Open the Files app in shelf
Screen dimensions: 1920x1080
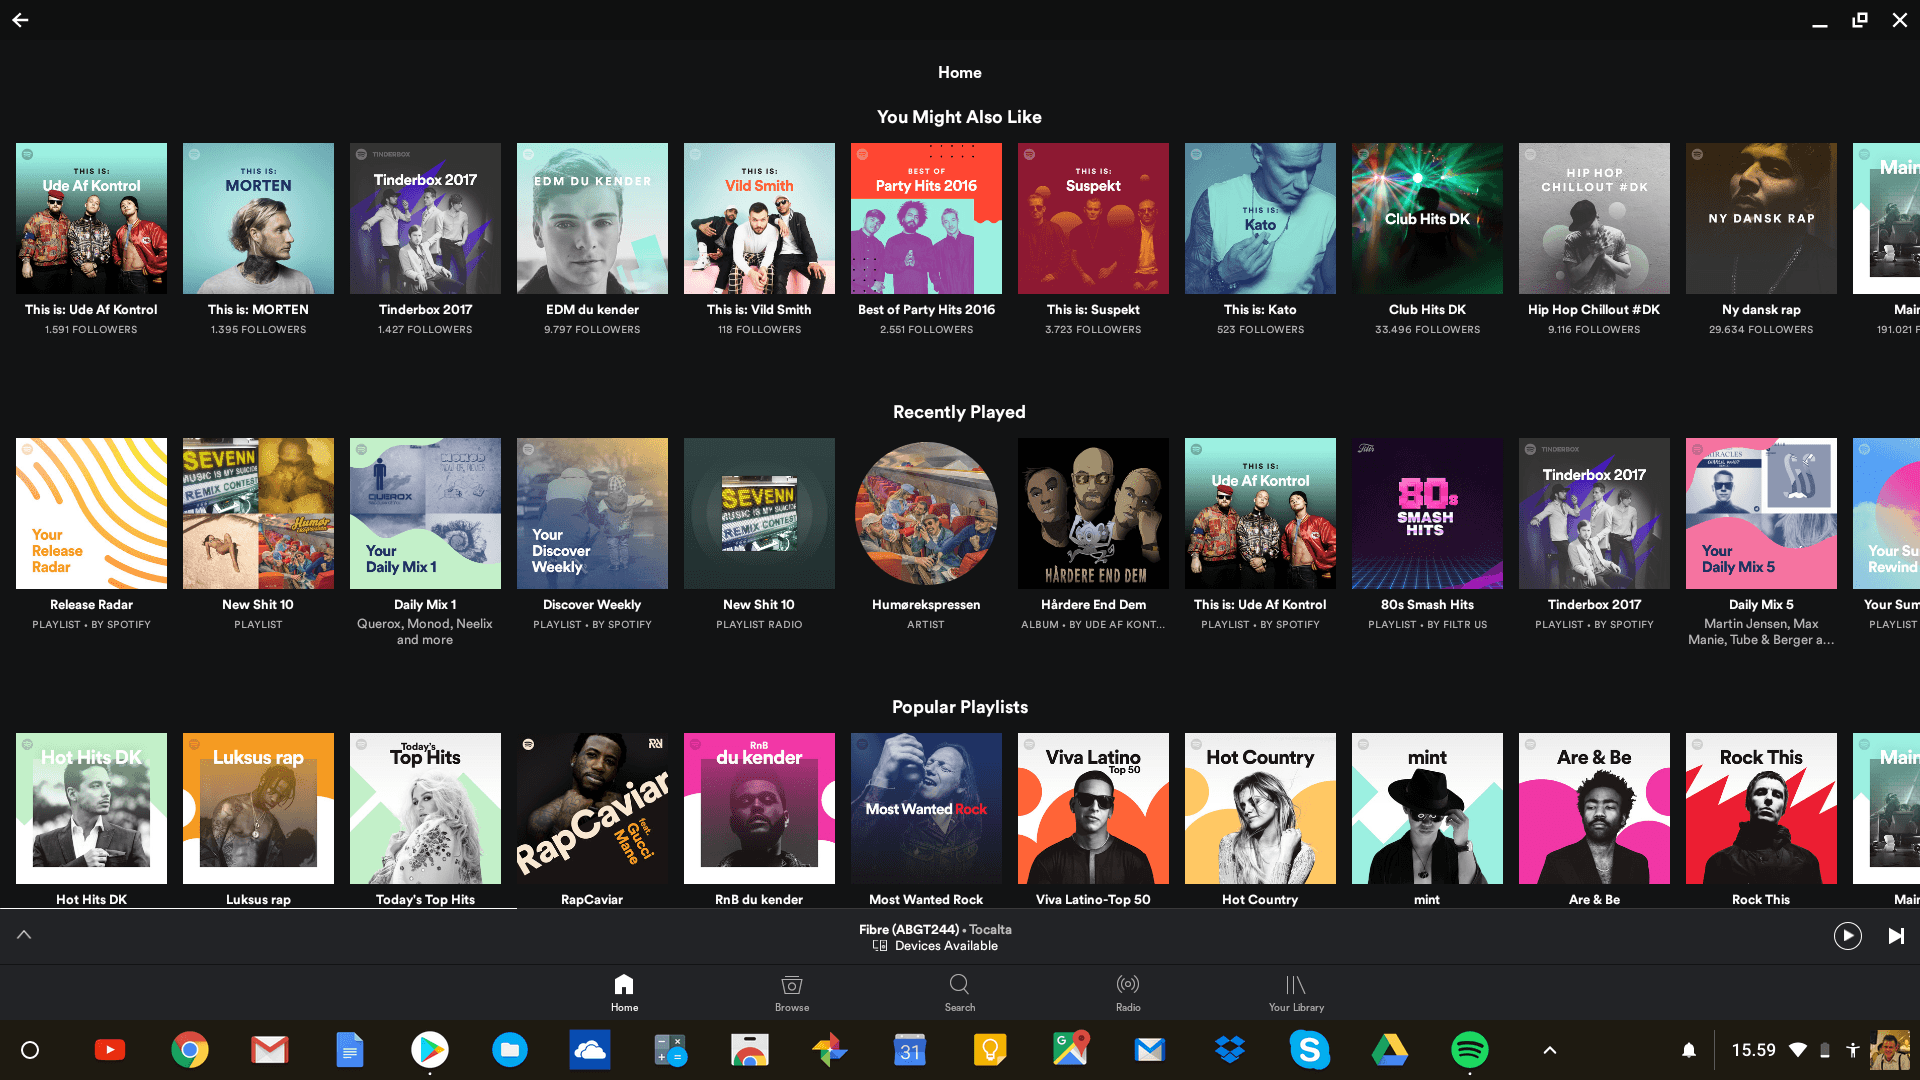coord(510,1050)
